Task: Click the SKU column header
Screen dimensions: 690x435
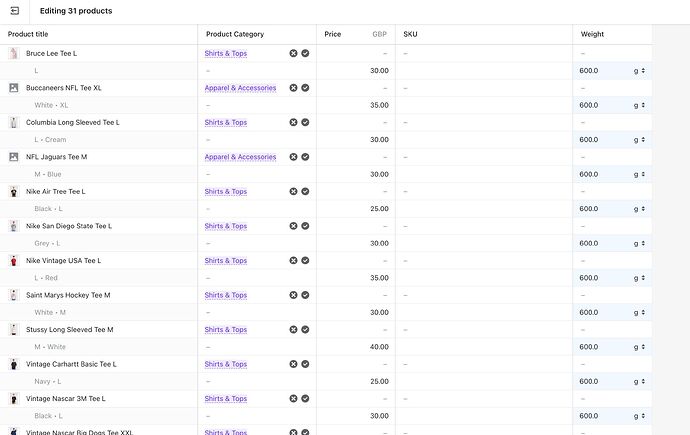Action: (410, 34)
